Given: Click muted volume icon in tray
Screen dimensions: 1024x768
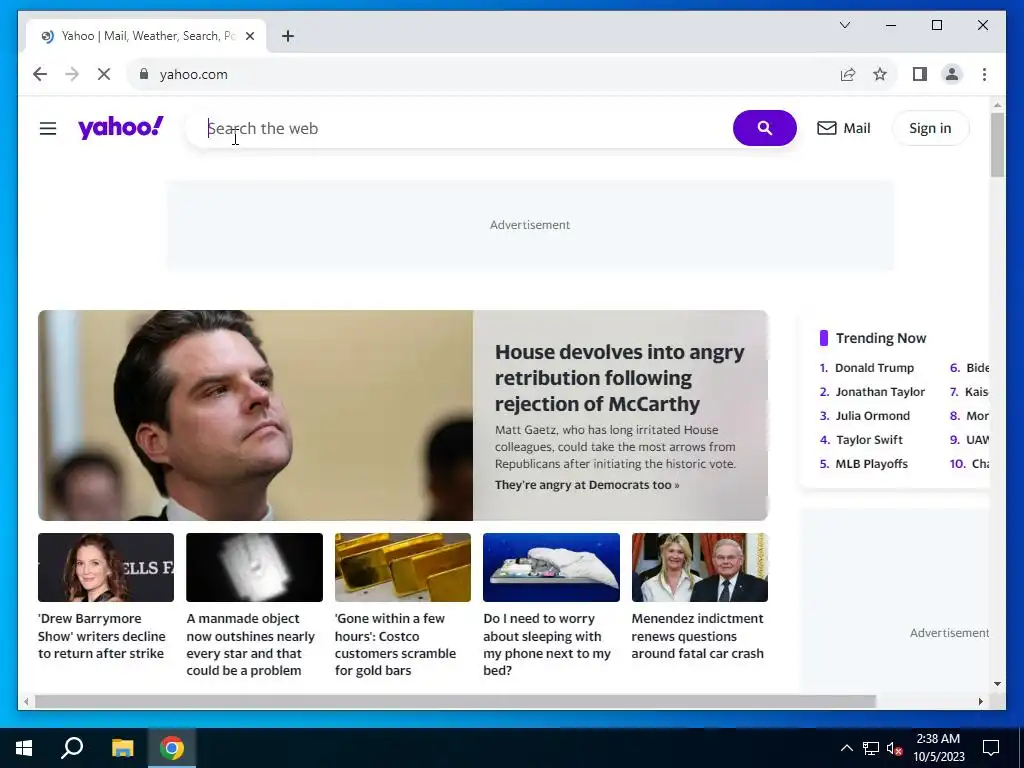Looking at the screenshot, I should pyautogui.click(x=895, y=748).
